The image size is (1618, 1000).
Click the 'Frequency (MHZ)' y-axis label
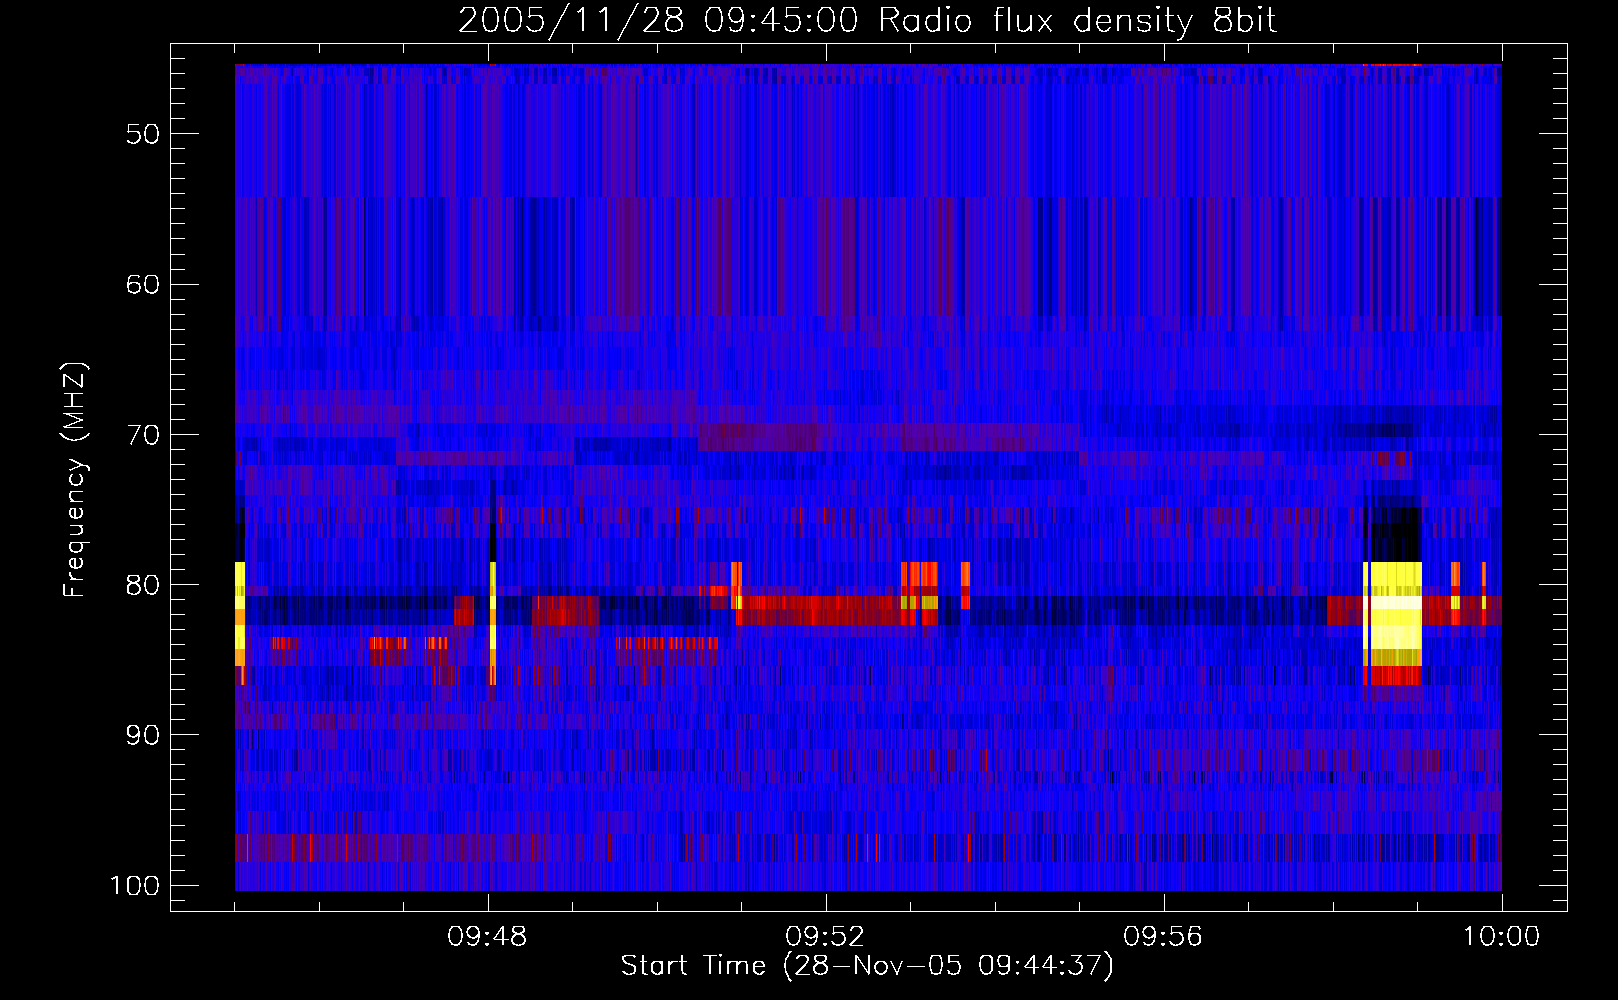75,480
